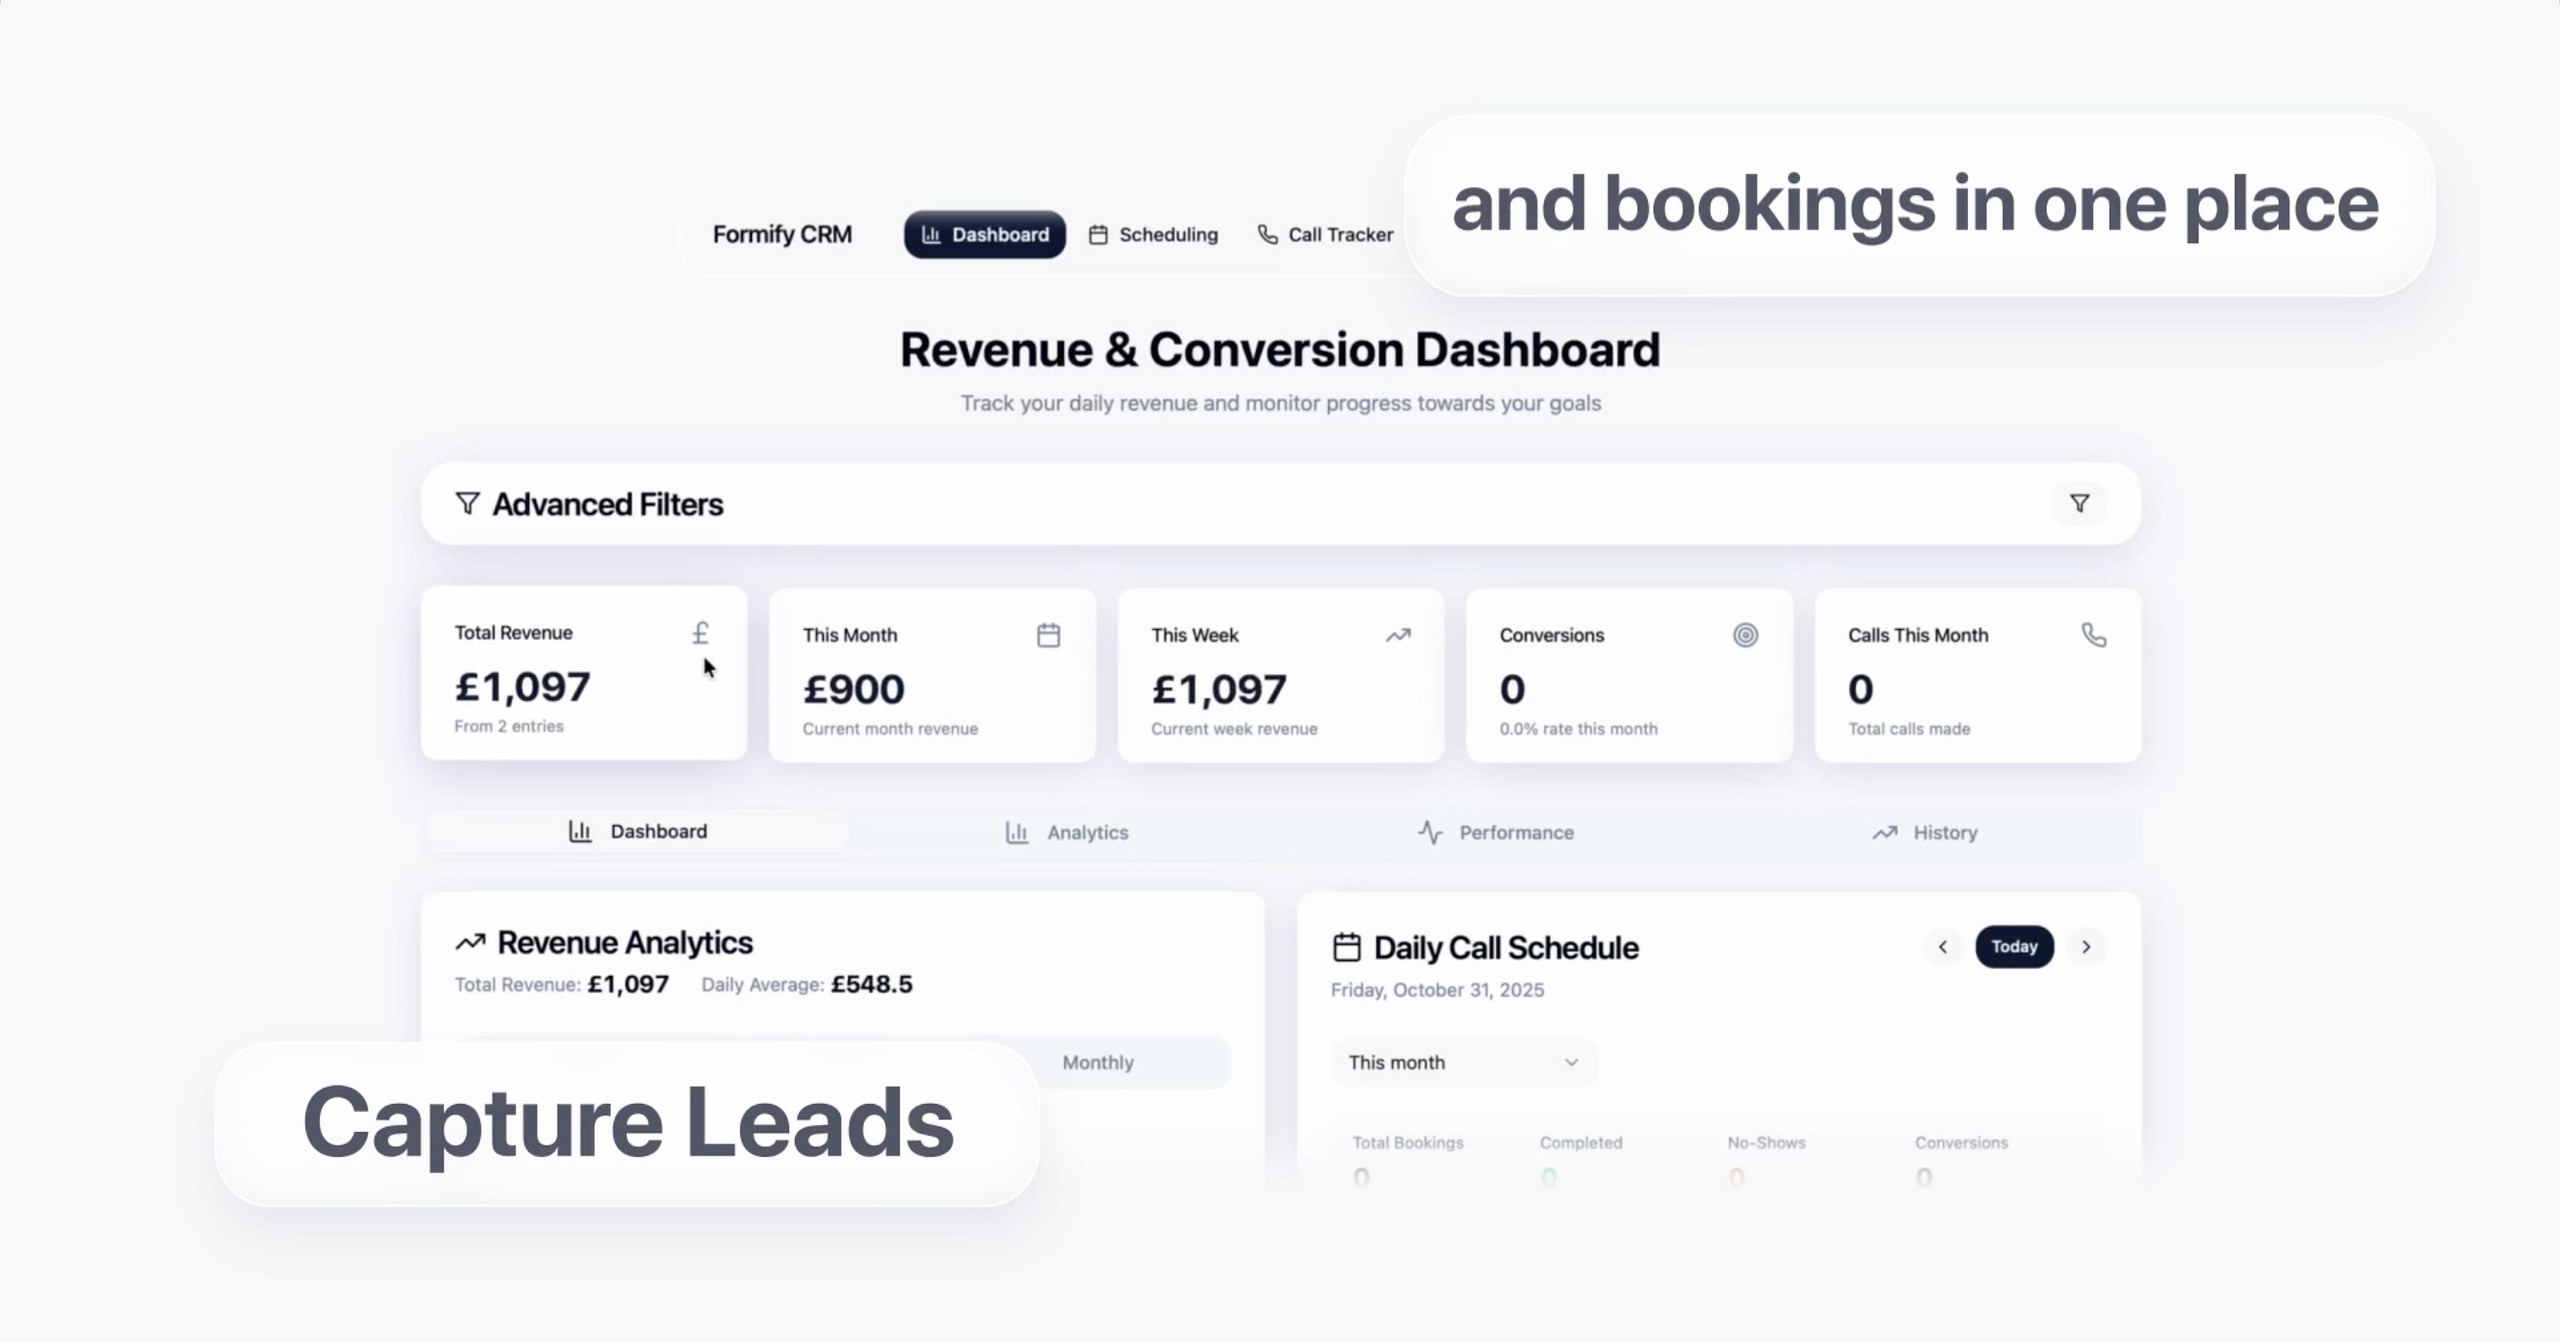Click the Today button
This screenshot has width=2560, height=1342.
click(x=2014, y=946)
